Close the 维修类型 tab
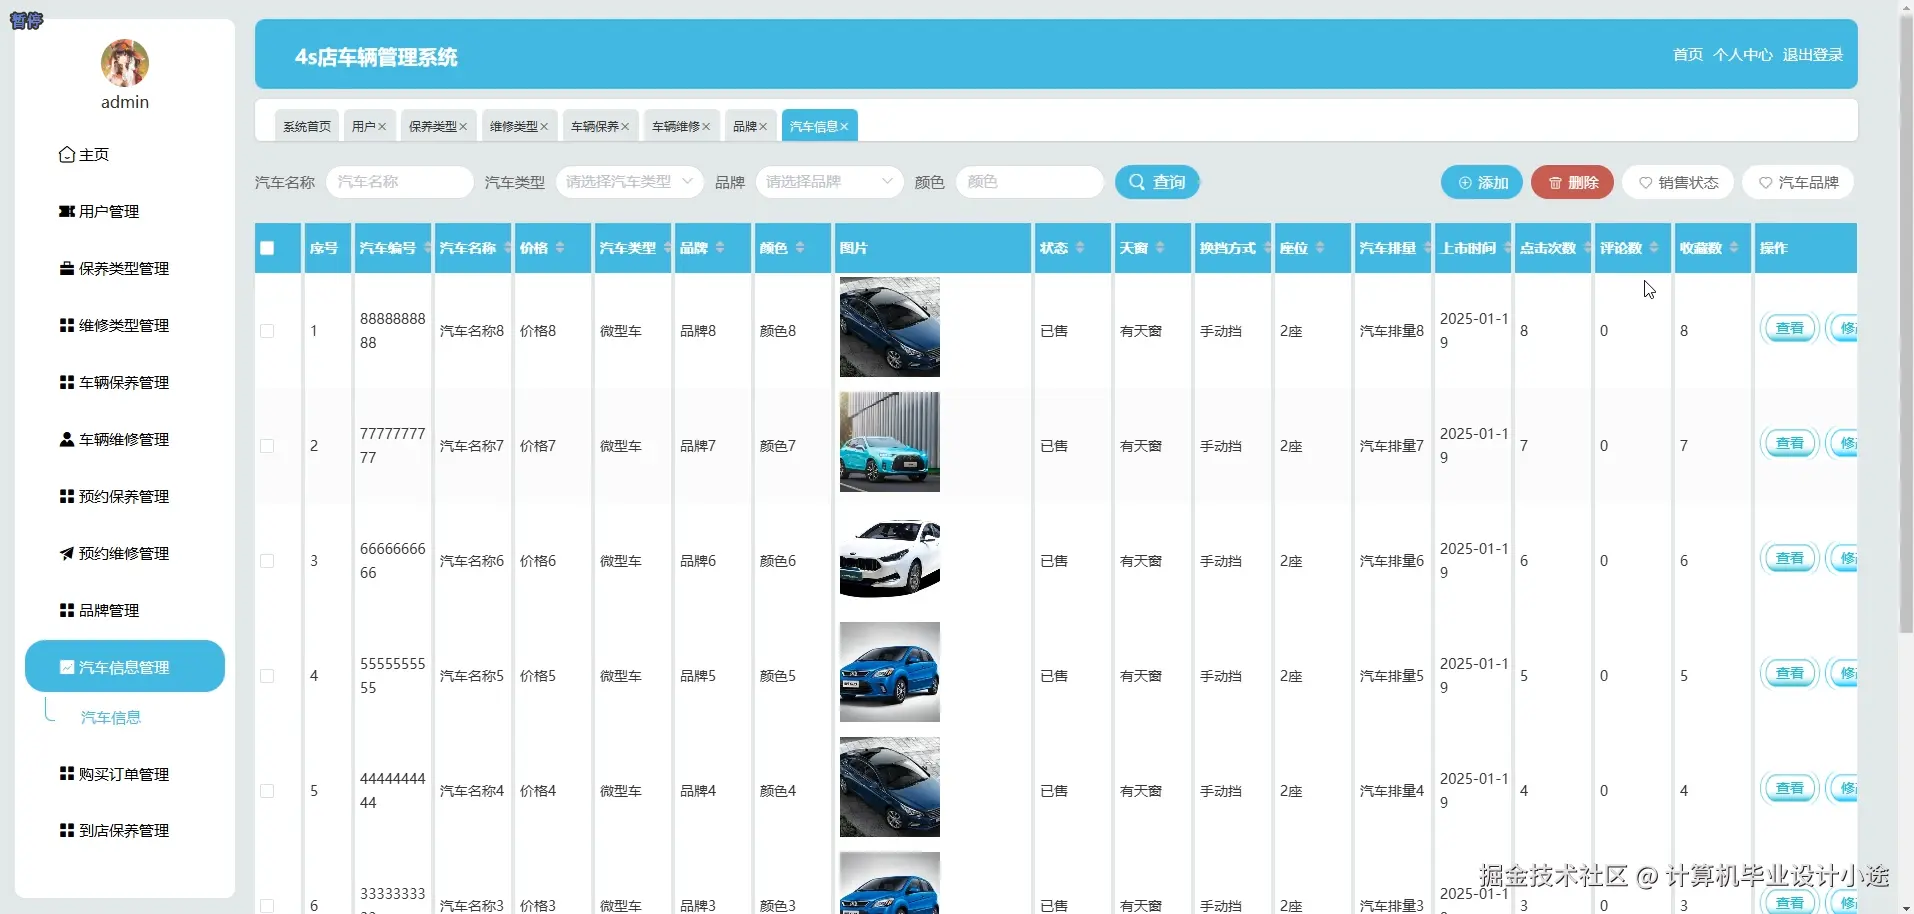The height and width of the screenshot is (914, 1914). tap(544, 127)
